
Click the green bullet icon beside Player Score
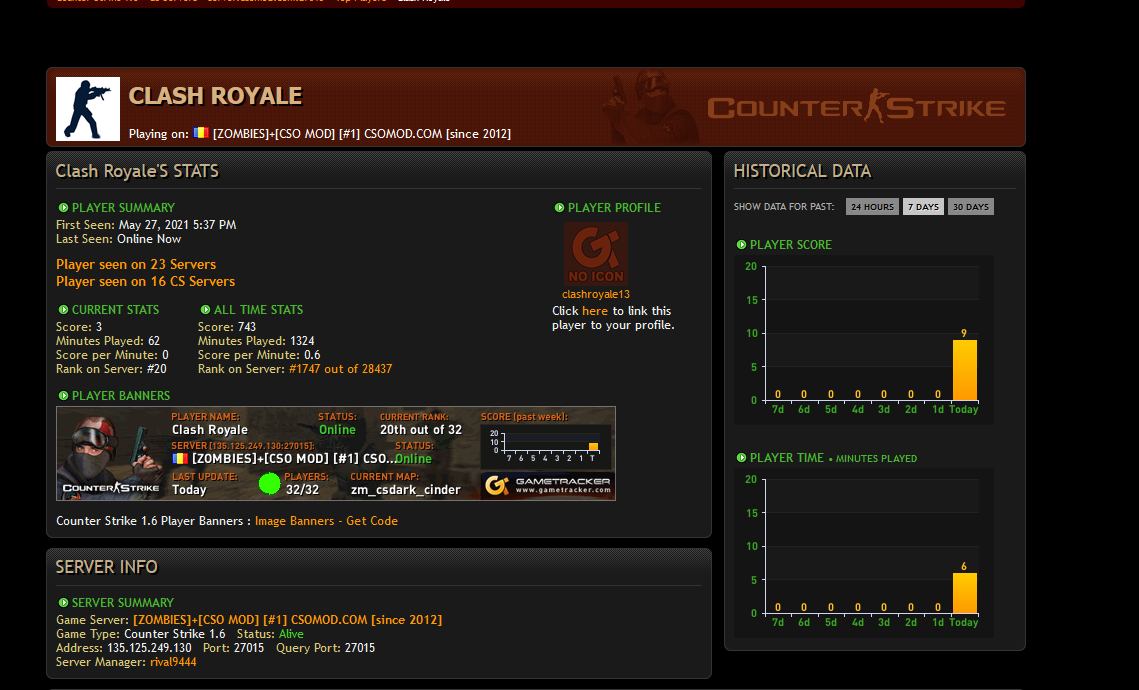tap(741, 245)
